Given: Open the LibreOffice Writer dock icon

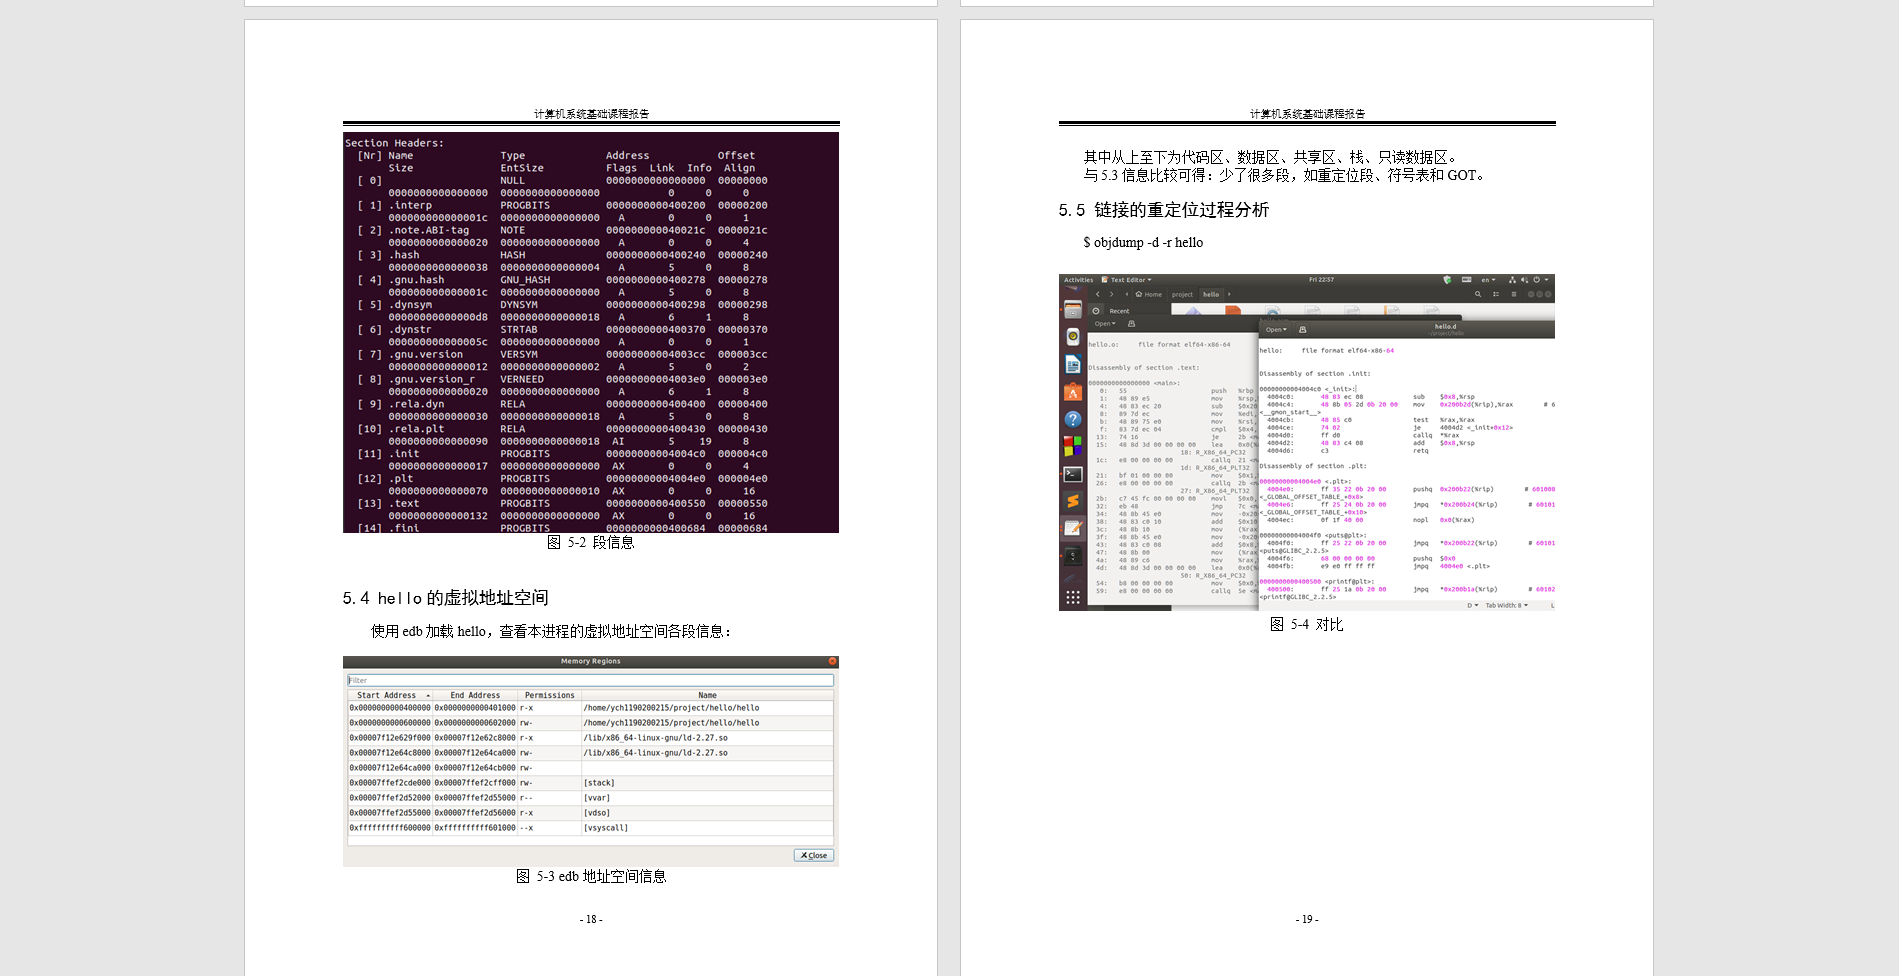Looking at the screenshot, I should (x=1073, y=364).
